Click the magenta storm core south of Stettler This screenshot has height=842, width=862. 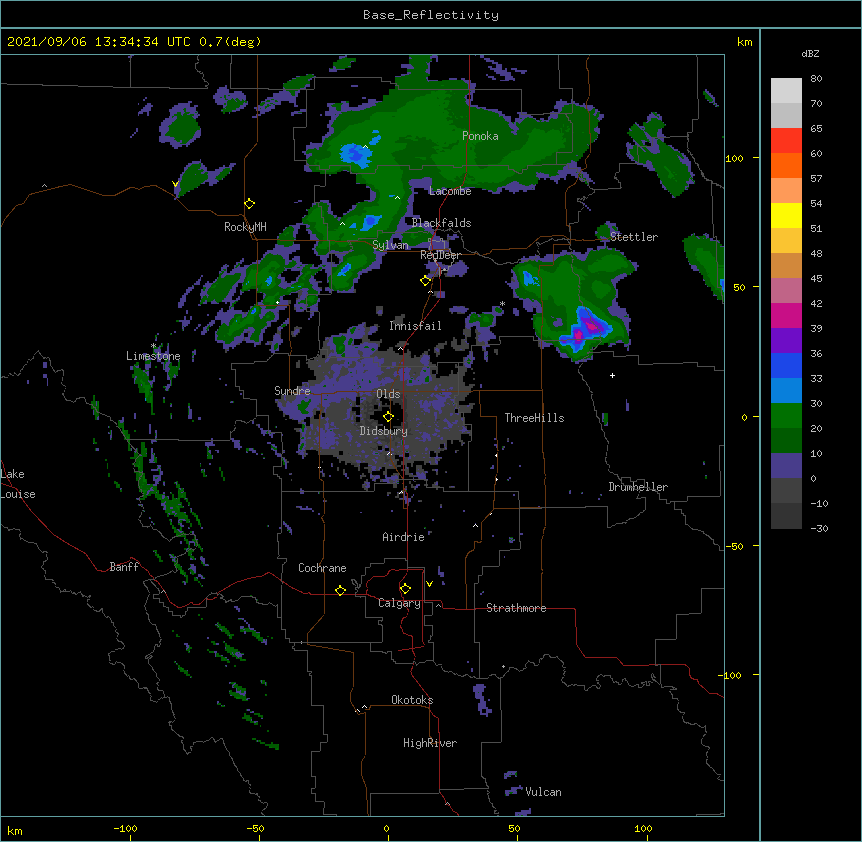coord(585,329)
